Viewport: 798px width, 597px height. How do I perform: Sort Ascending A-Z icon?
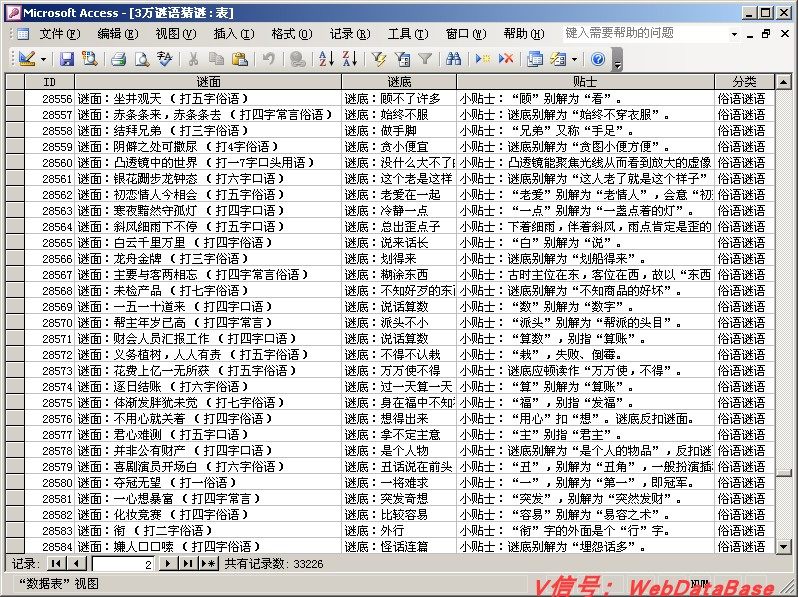[326, 59]
